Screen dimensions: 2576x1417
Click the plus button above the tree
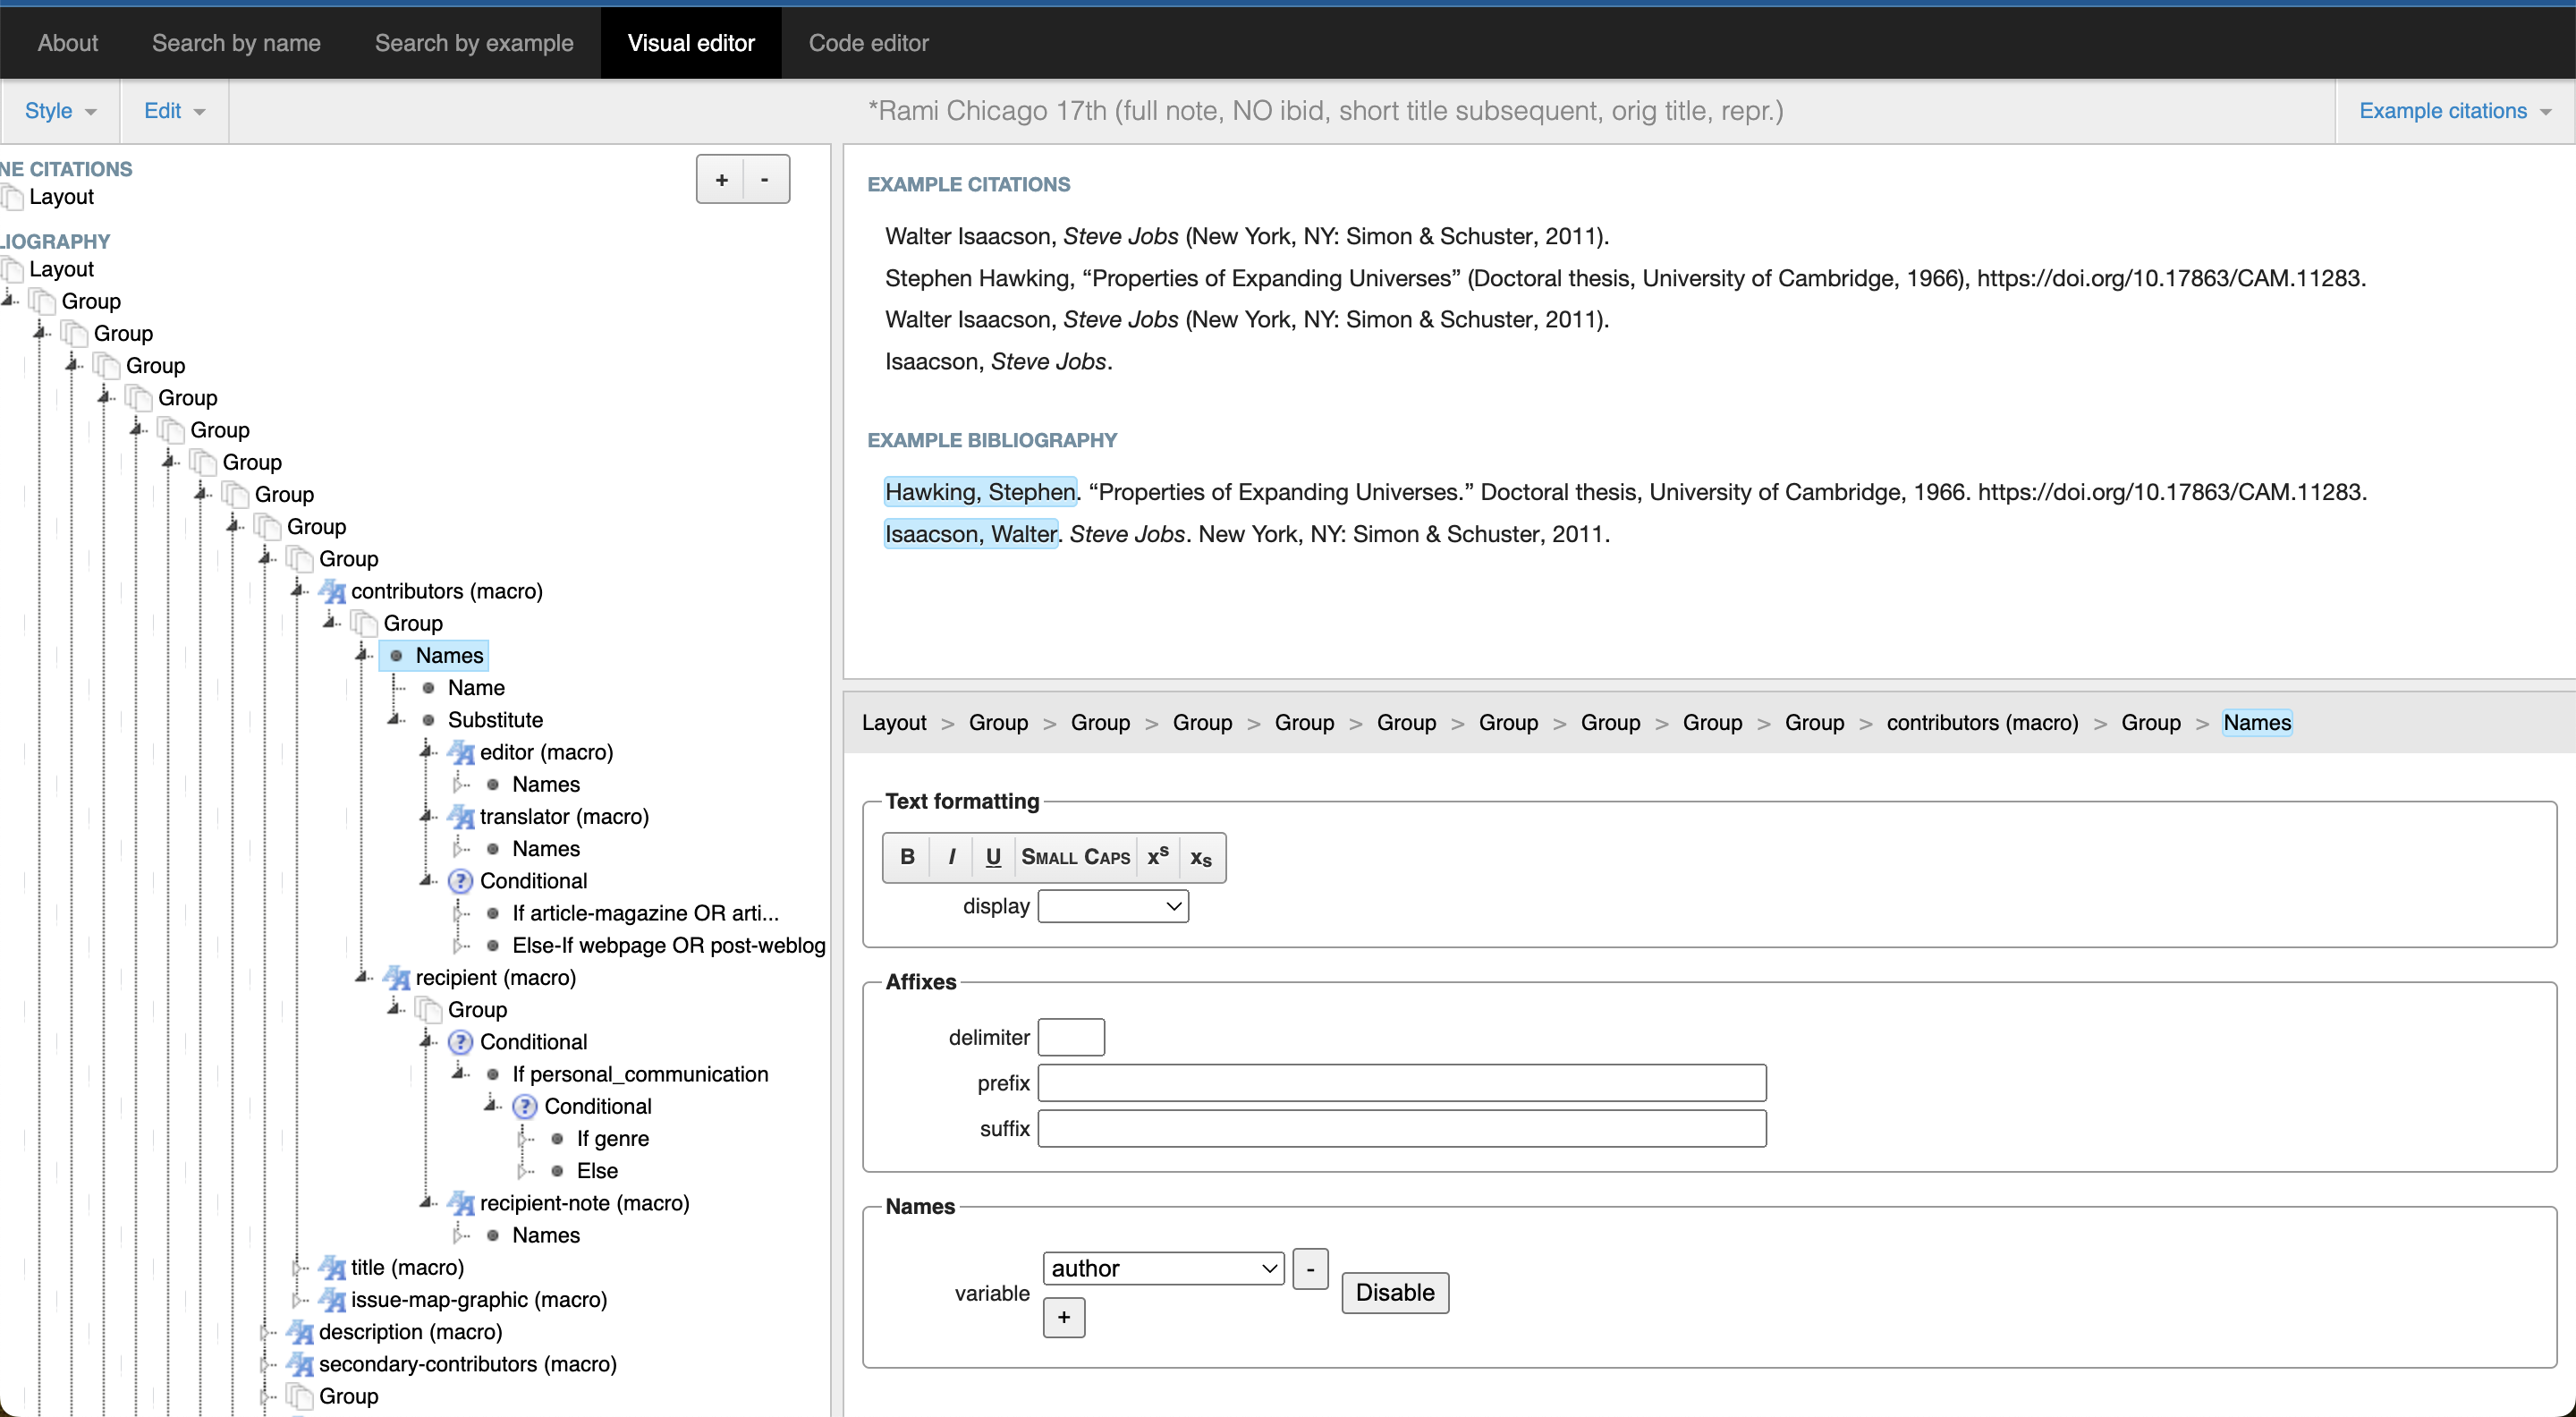pyautogui.click(x=721, y=180)
